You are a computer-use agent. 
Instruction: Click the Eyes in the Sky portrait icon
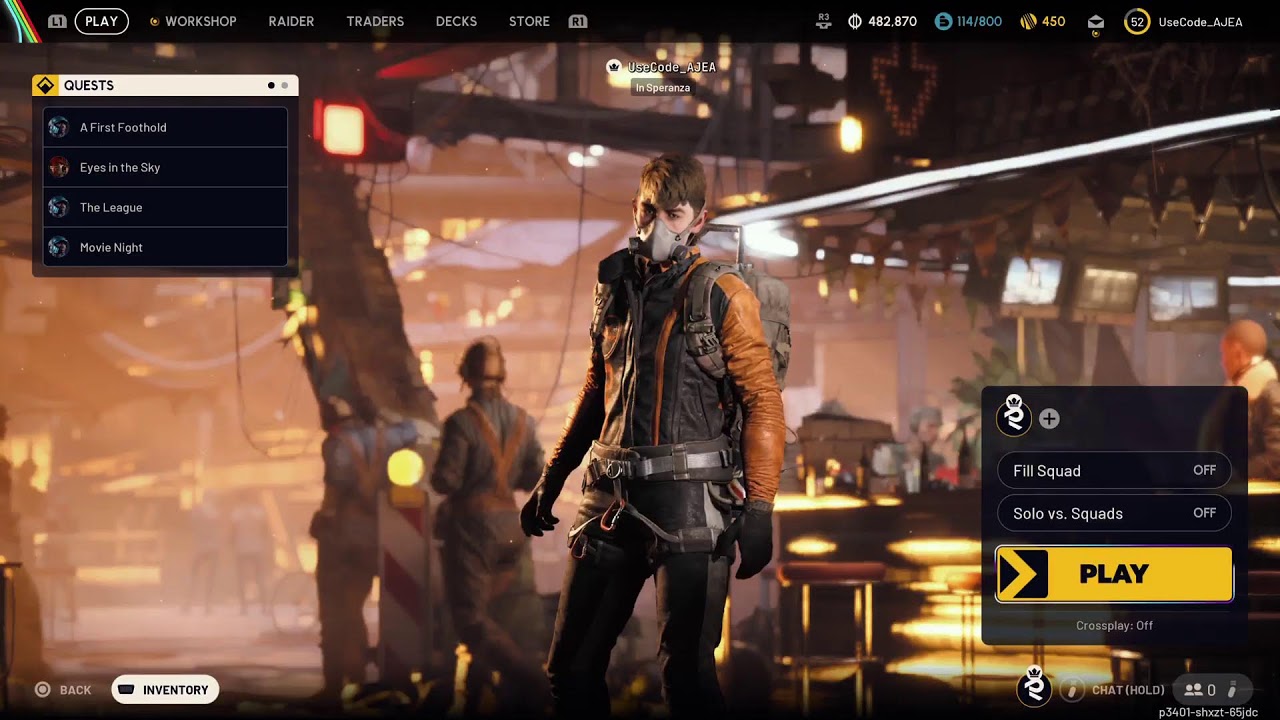(x=59, y=167)
